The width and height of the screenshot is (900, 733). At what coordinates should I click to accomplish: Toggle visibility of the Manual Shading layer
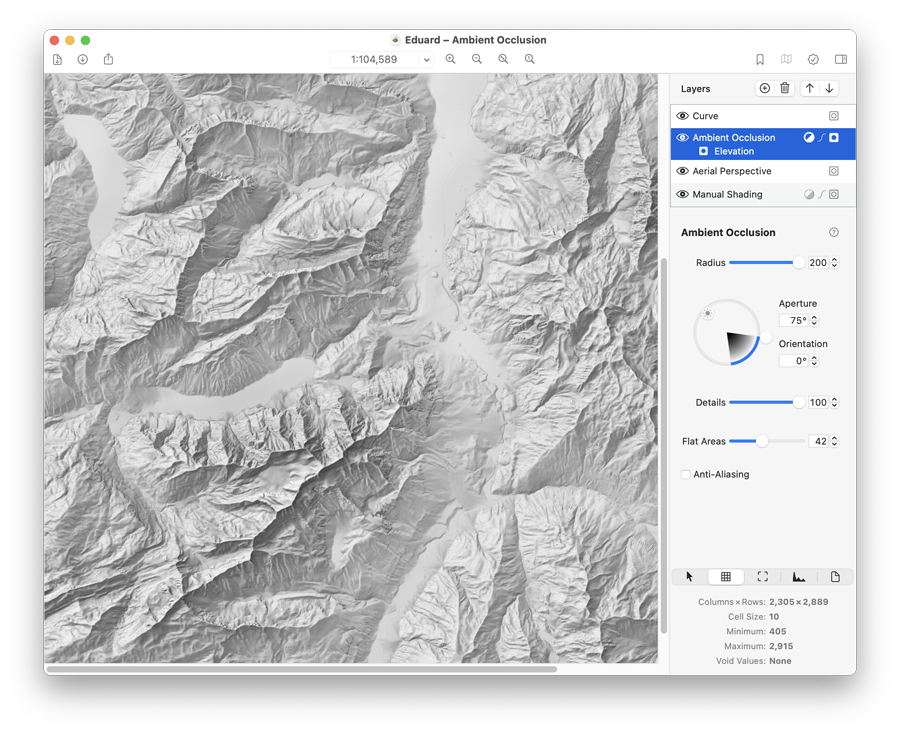point(681,194)
